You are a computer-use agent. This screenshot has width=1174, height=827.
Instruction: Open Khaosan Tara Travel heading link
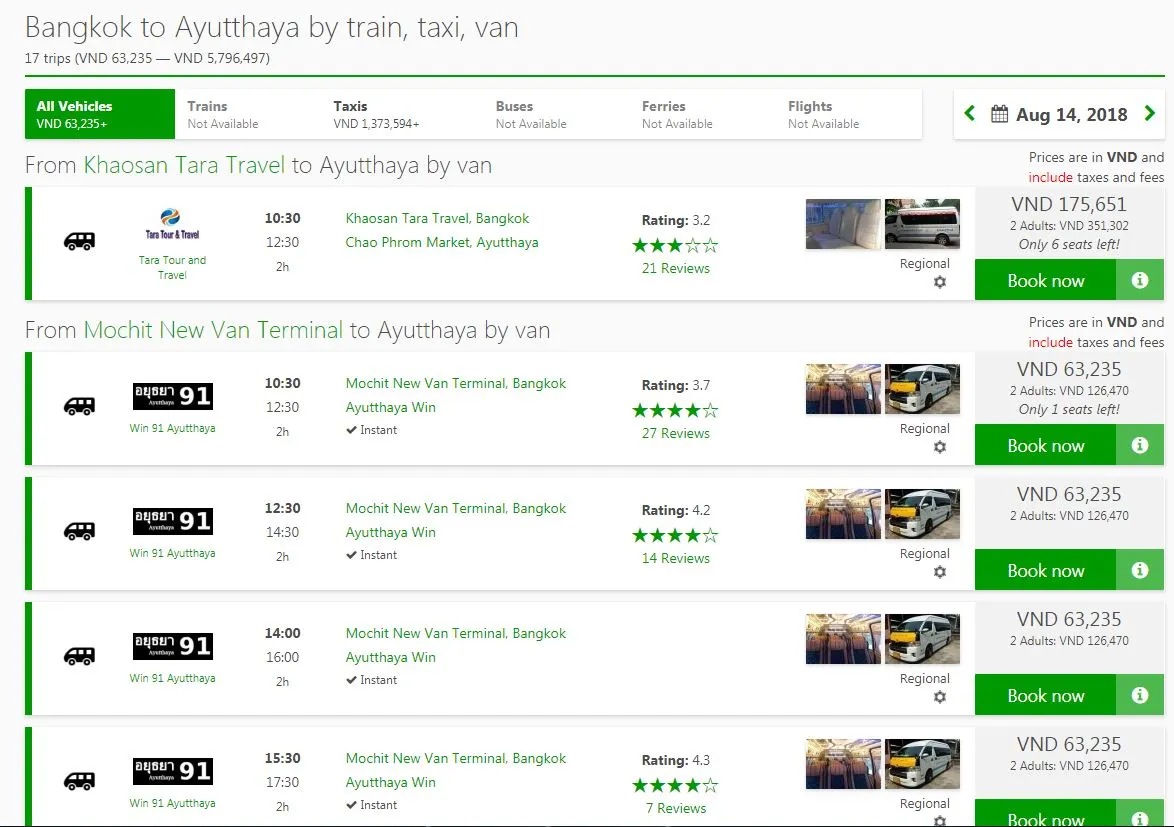click(x=184, y=165)
